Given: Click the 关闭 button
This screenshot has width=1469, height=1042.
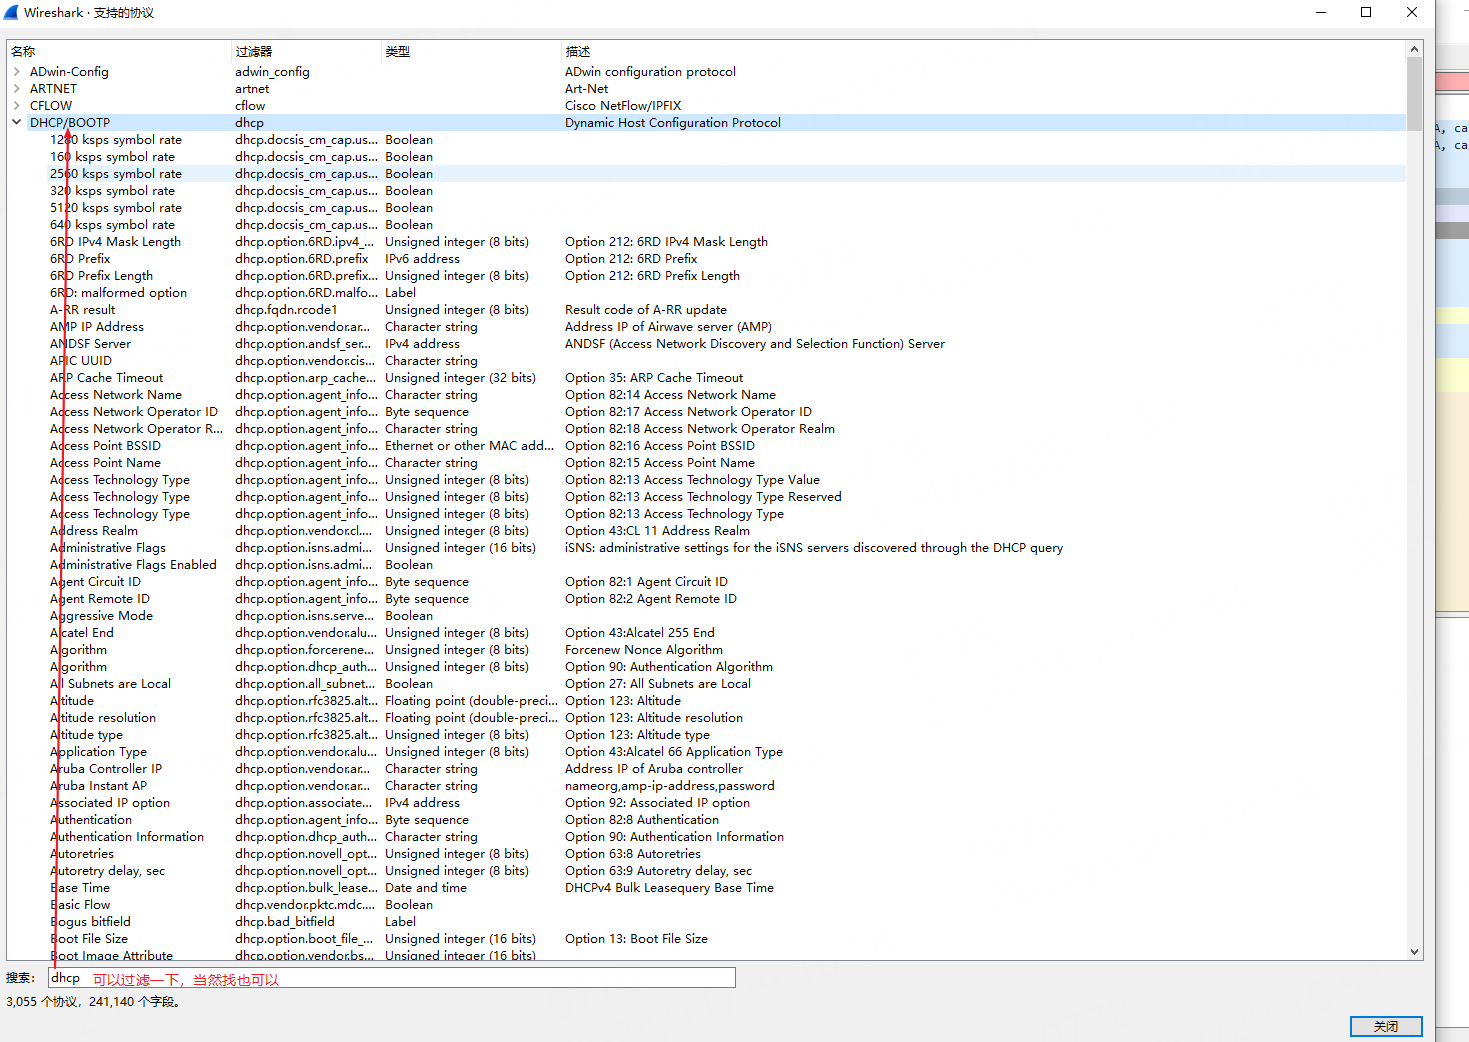Looking at the screenshot, I should [x=1386, y=1026].
